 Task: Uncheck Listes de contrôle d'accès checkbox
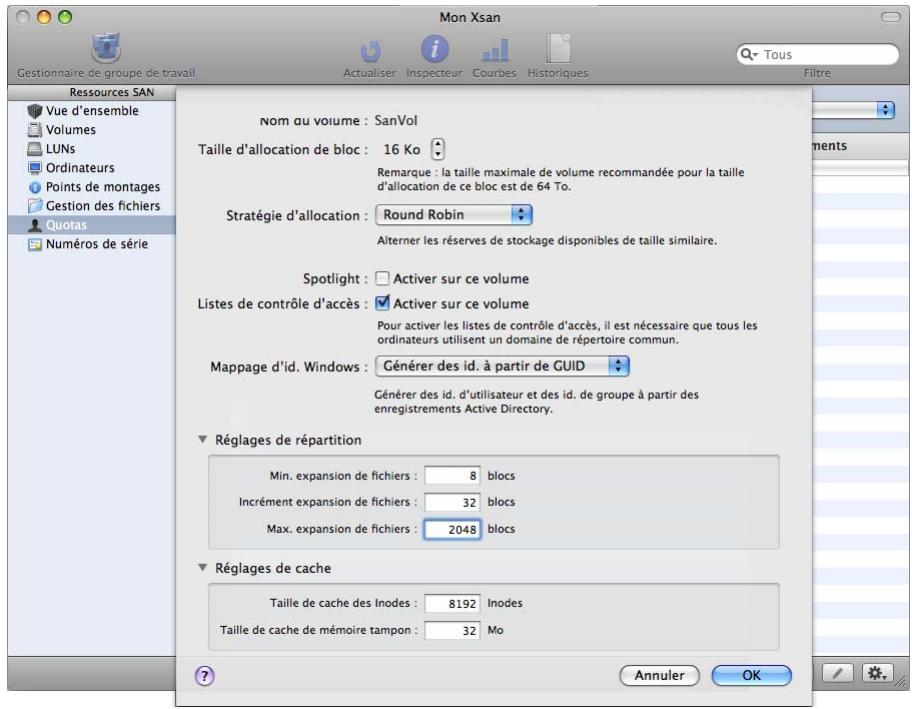click(382, 303)
